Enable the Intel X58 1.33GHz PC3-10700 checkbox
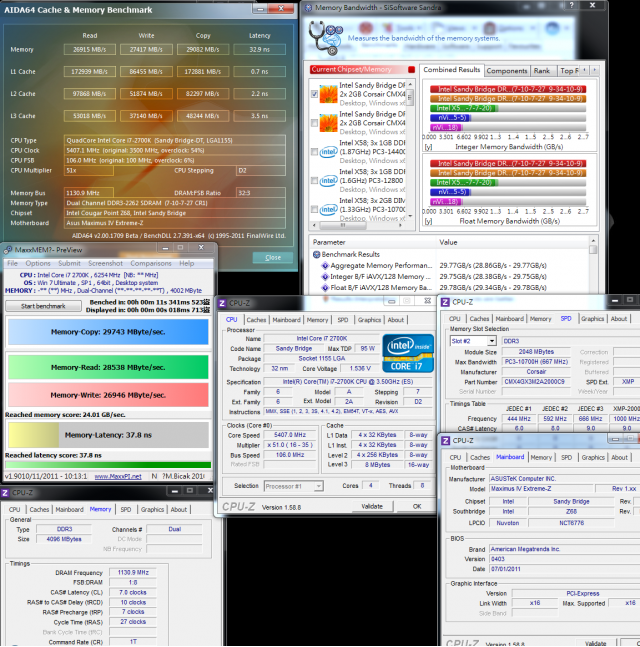Image resolution: width=640 pixels, height=647 pixels. tap(314, 209)
